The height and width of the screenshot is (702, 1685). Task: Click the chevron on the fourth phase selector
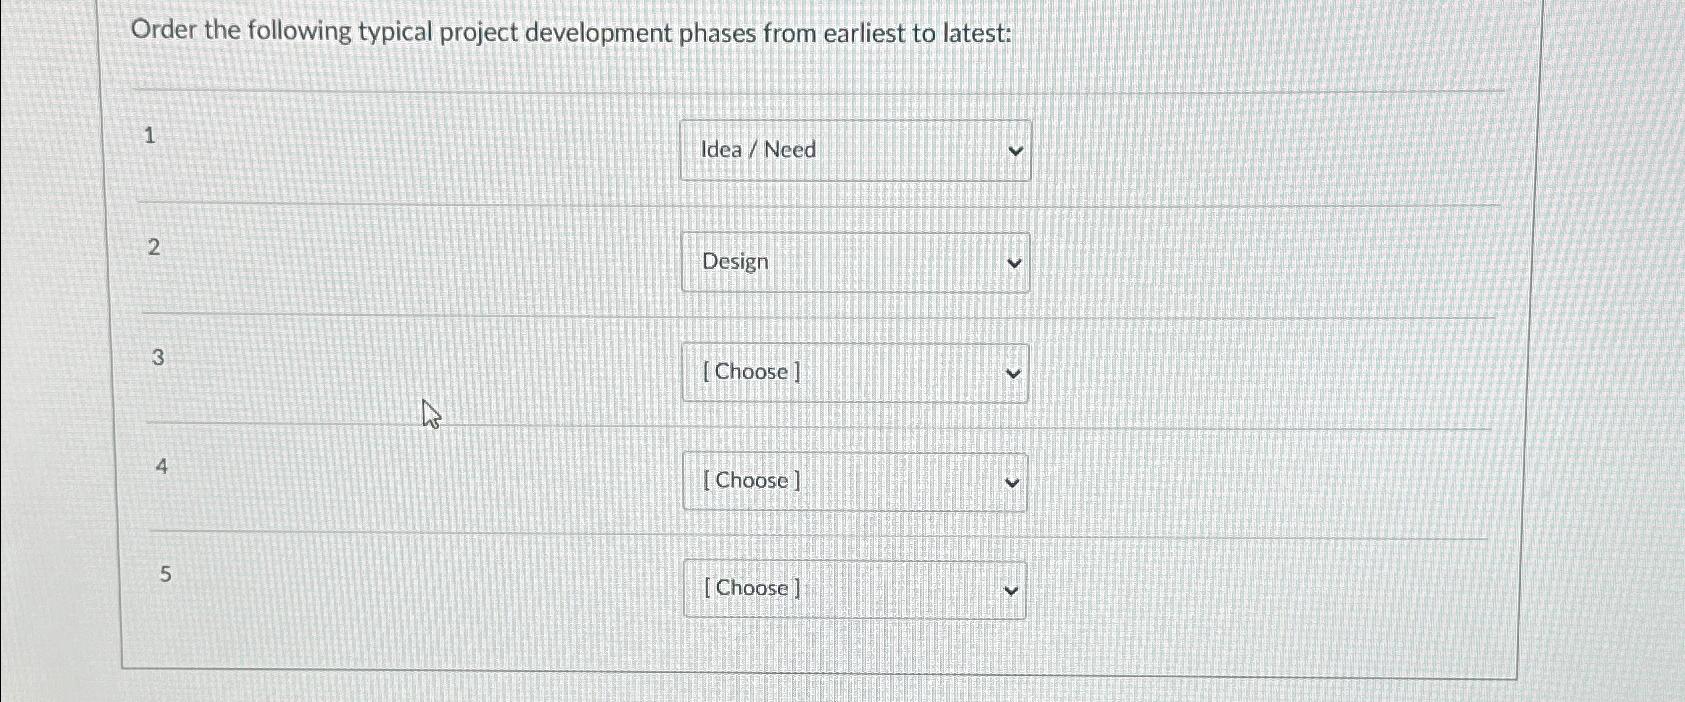point(1014,482)
